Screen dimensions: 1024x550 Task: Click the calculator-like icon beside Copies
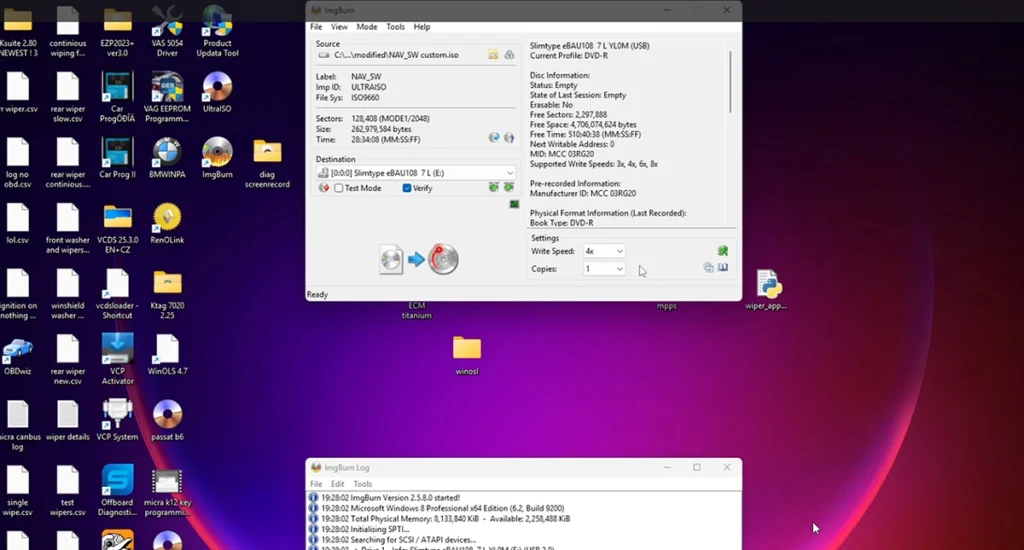click(x=708, y=268)
